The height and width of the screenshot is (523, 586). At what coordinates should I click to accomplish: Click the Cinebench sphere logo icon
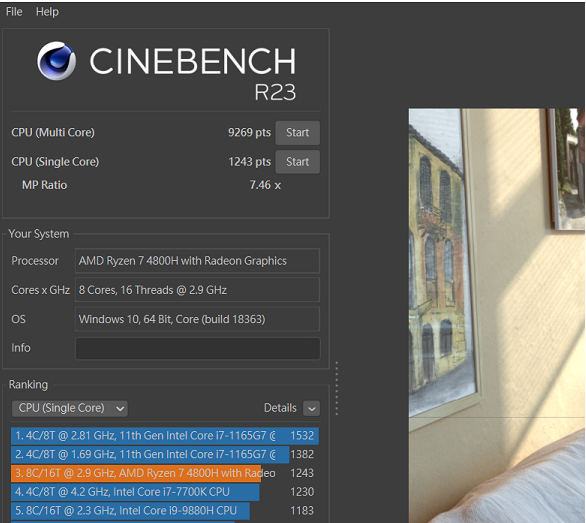(x=56, y=61)
